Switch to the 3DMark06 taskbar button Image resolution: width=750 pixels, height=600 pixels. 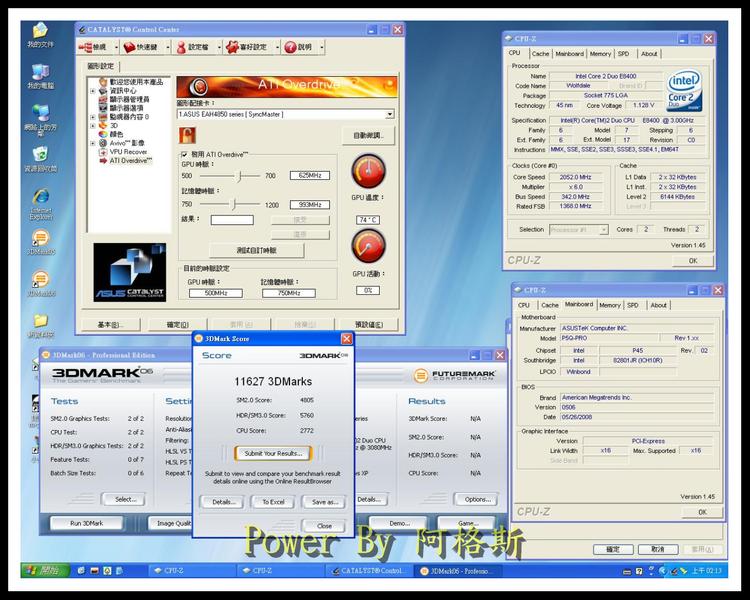pyautogui.click(x=457, y=570)
